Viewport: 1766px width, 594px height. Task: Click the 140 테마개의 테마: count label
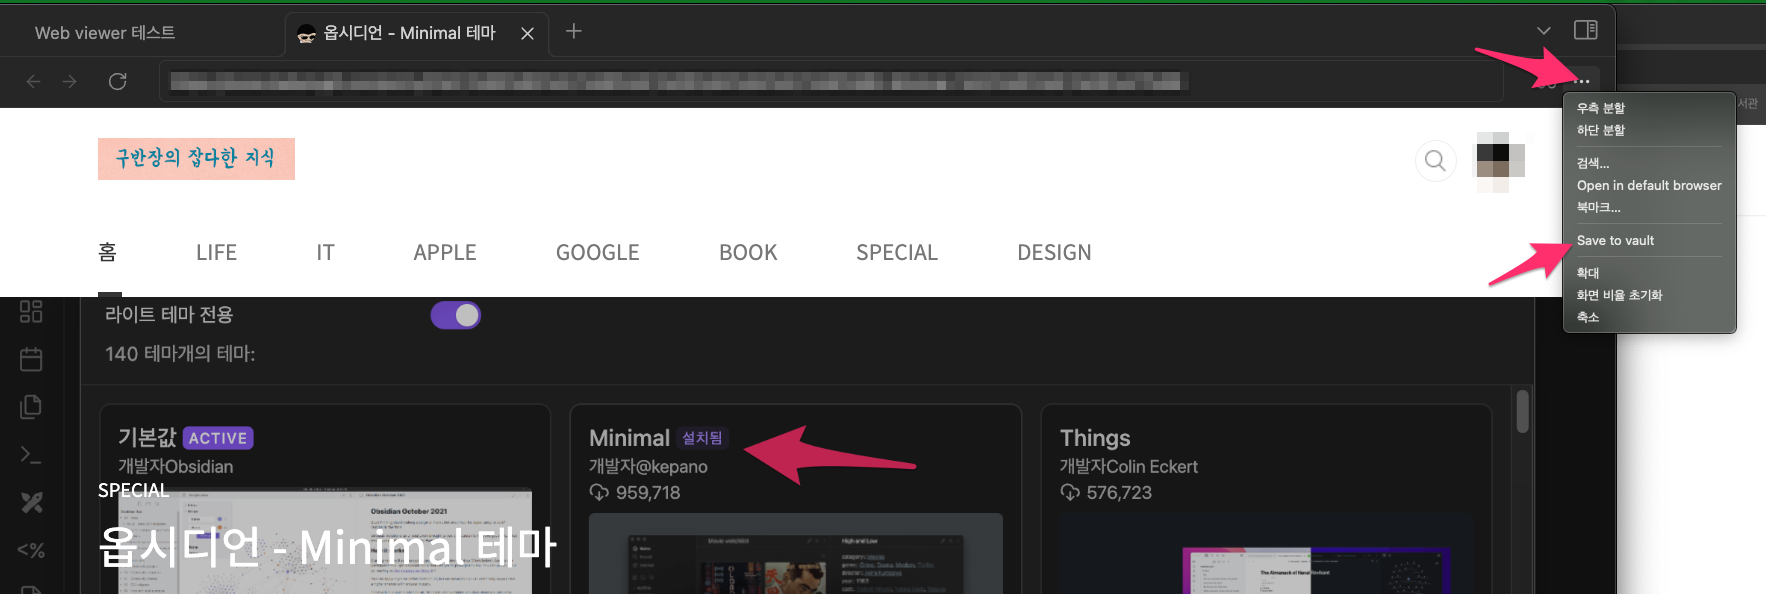[180, 353]
